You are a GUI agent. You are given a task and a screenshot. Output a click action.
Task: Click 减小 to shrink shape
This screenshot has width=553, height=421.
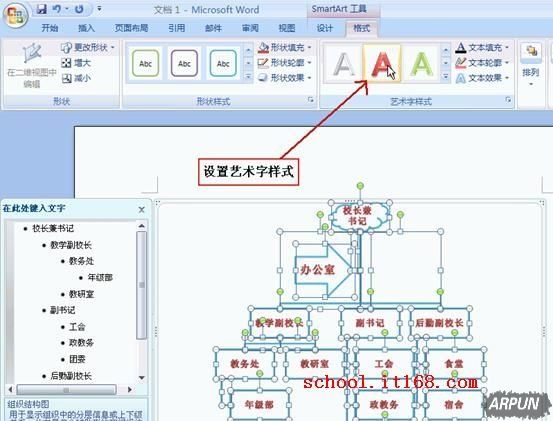[x=76, y=78]
